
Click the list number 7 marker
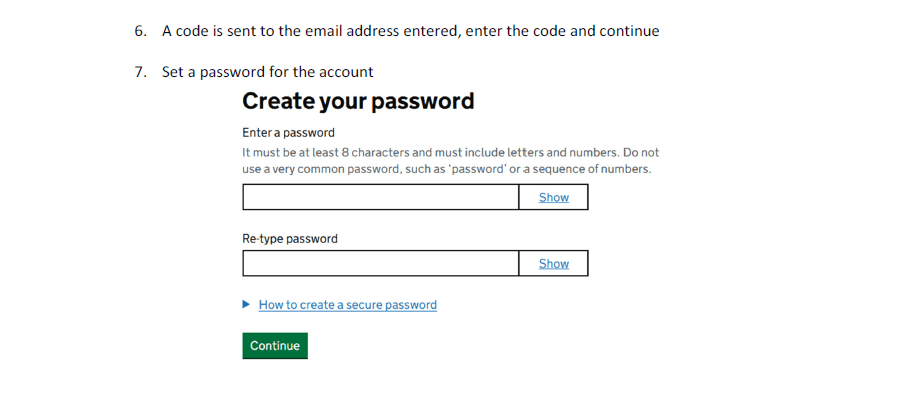coord(140,72)
